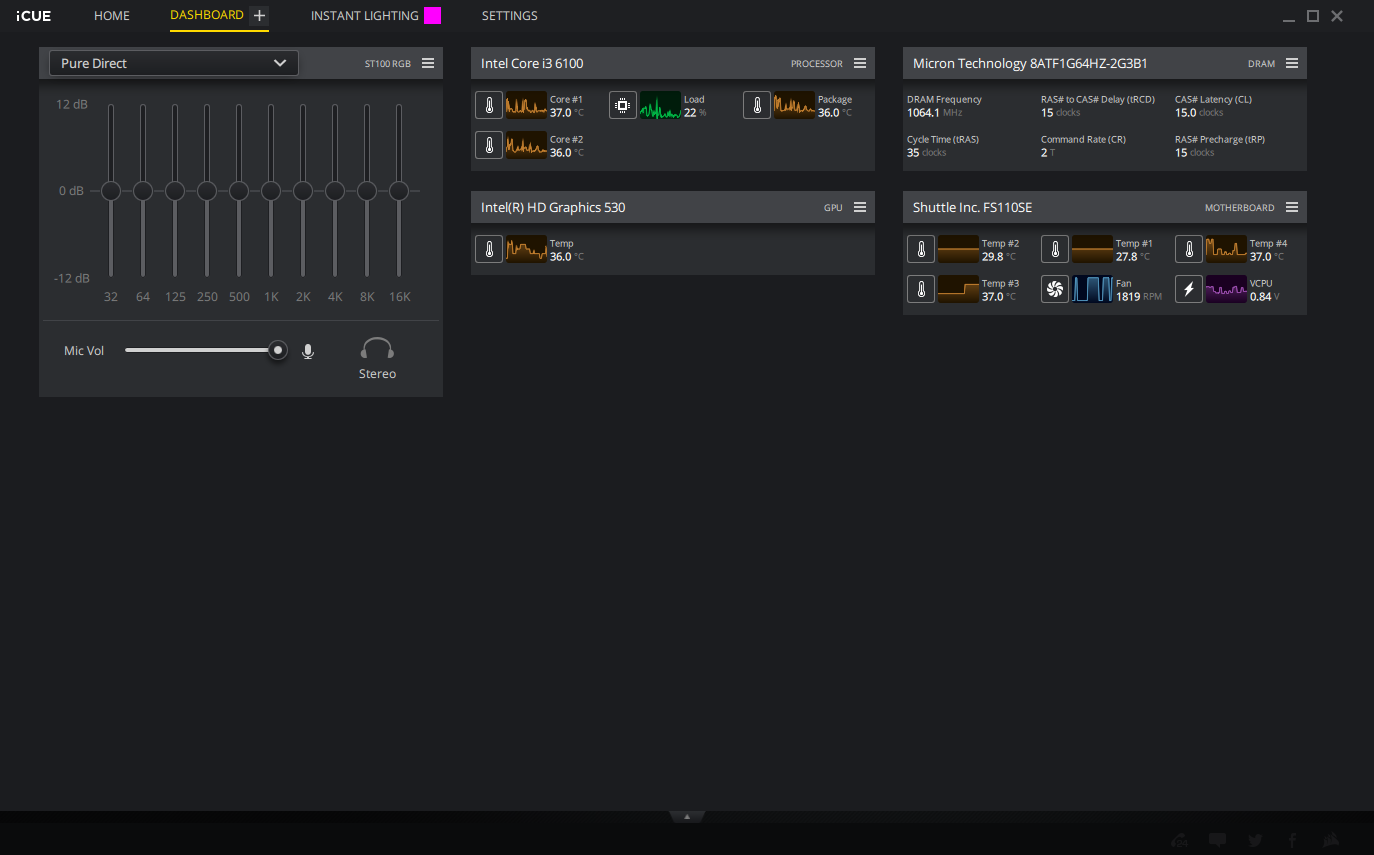Open the GPU widget hamburger menu
The image size is (1374, 855).
coord(860,207)
